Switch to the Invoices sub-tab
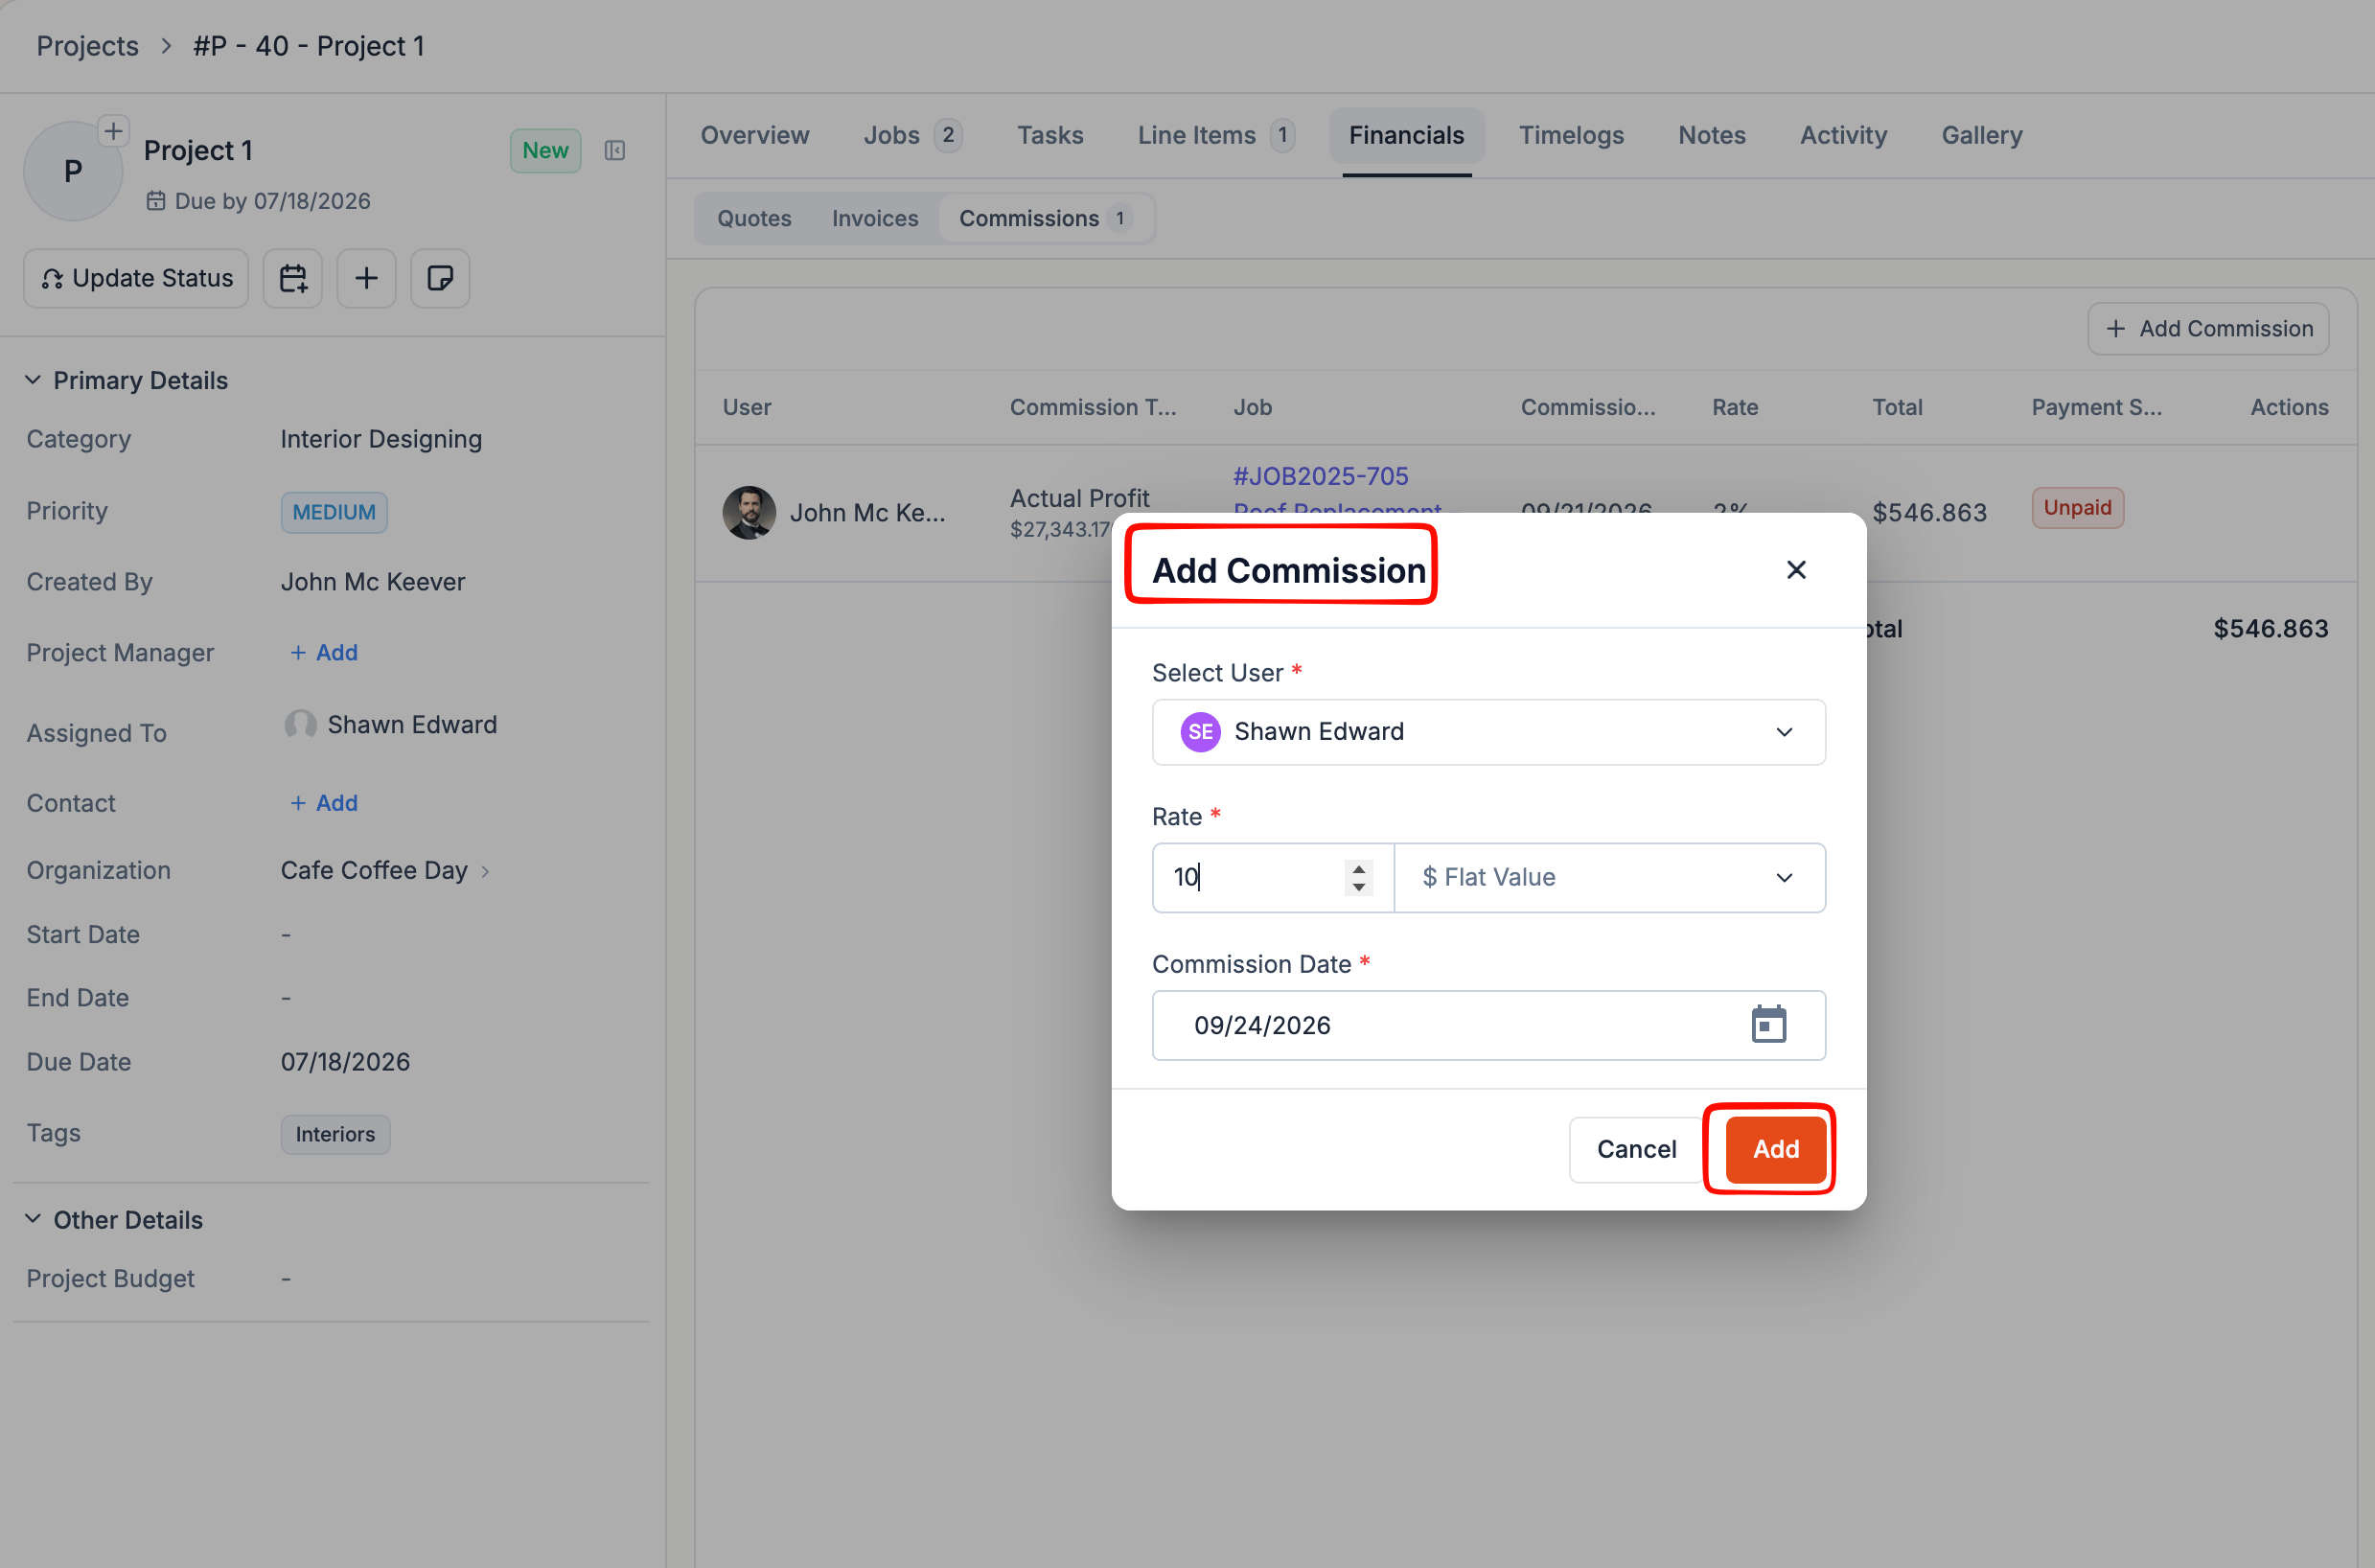The width and height of the screenshot is (2375, 1568). pyautogui.click(x=875, y=218)
